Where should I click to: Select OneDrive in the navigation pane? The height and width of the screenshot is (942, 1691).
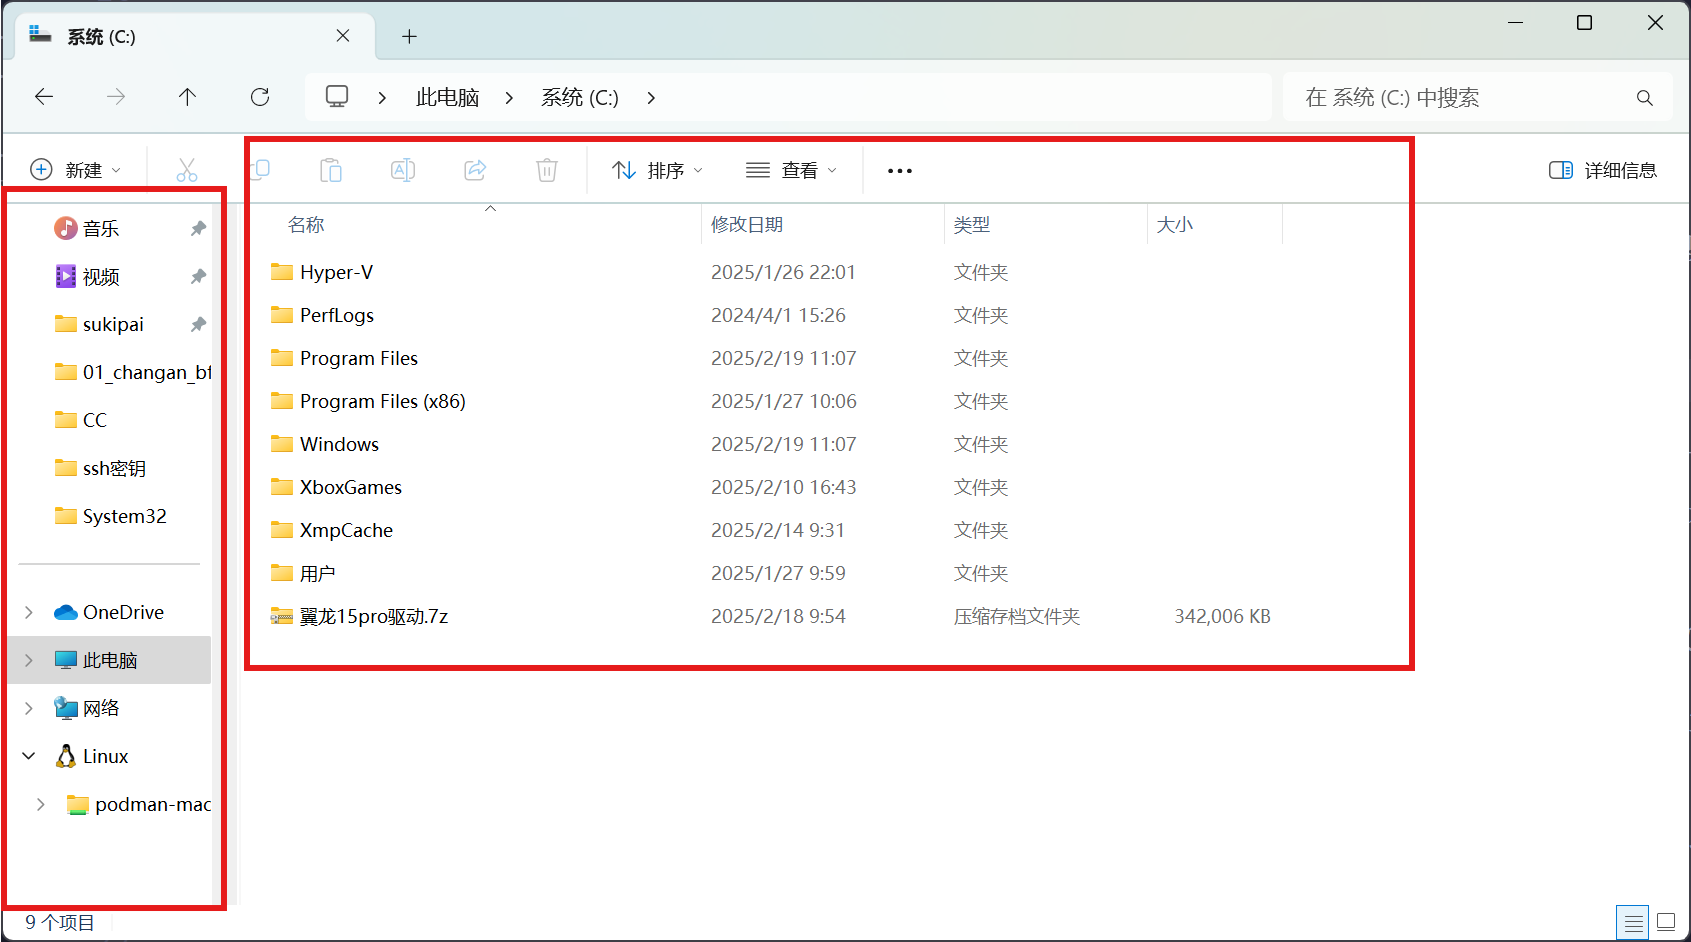(x=109, y=612)
